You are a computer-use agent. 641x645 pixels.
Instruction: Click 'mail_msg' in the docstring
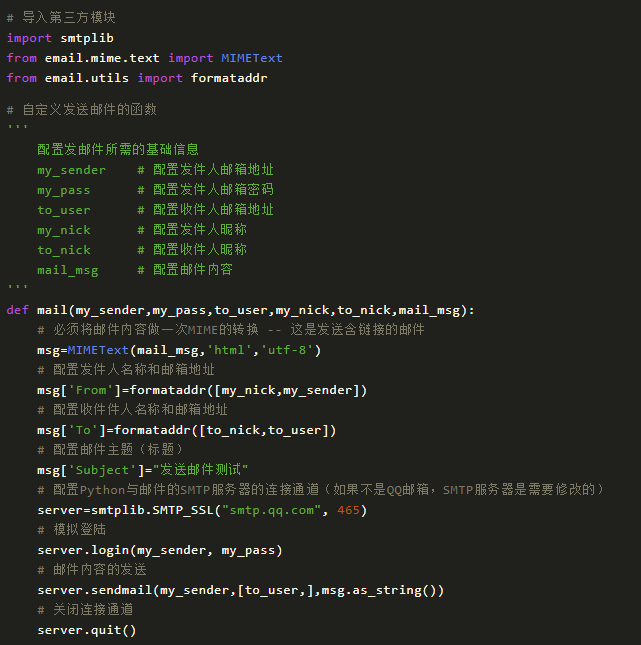(x=68, y=270)
